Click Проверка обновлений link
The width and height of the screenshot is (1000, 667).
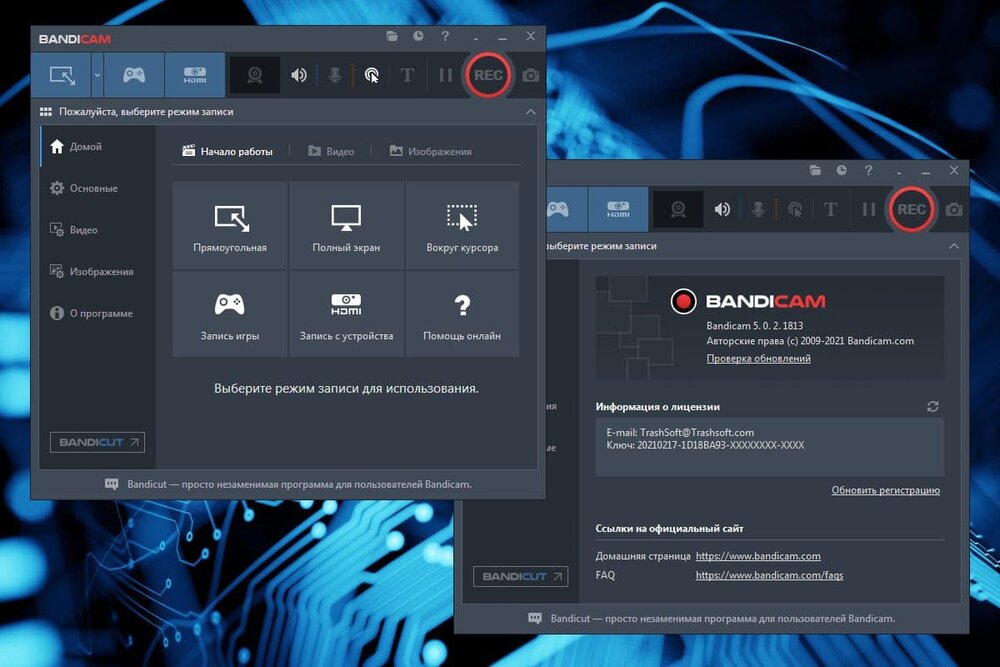[758, 358]
